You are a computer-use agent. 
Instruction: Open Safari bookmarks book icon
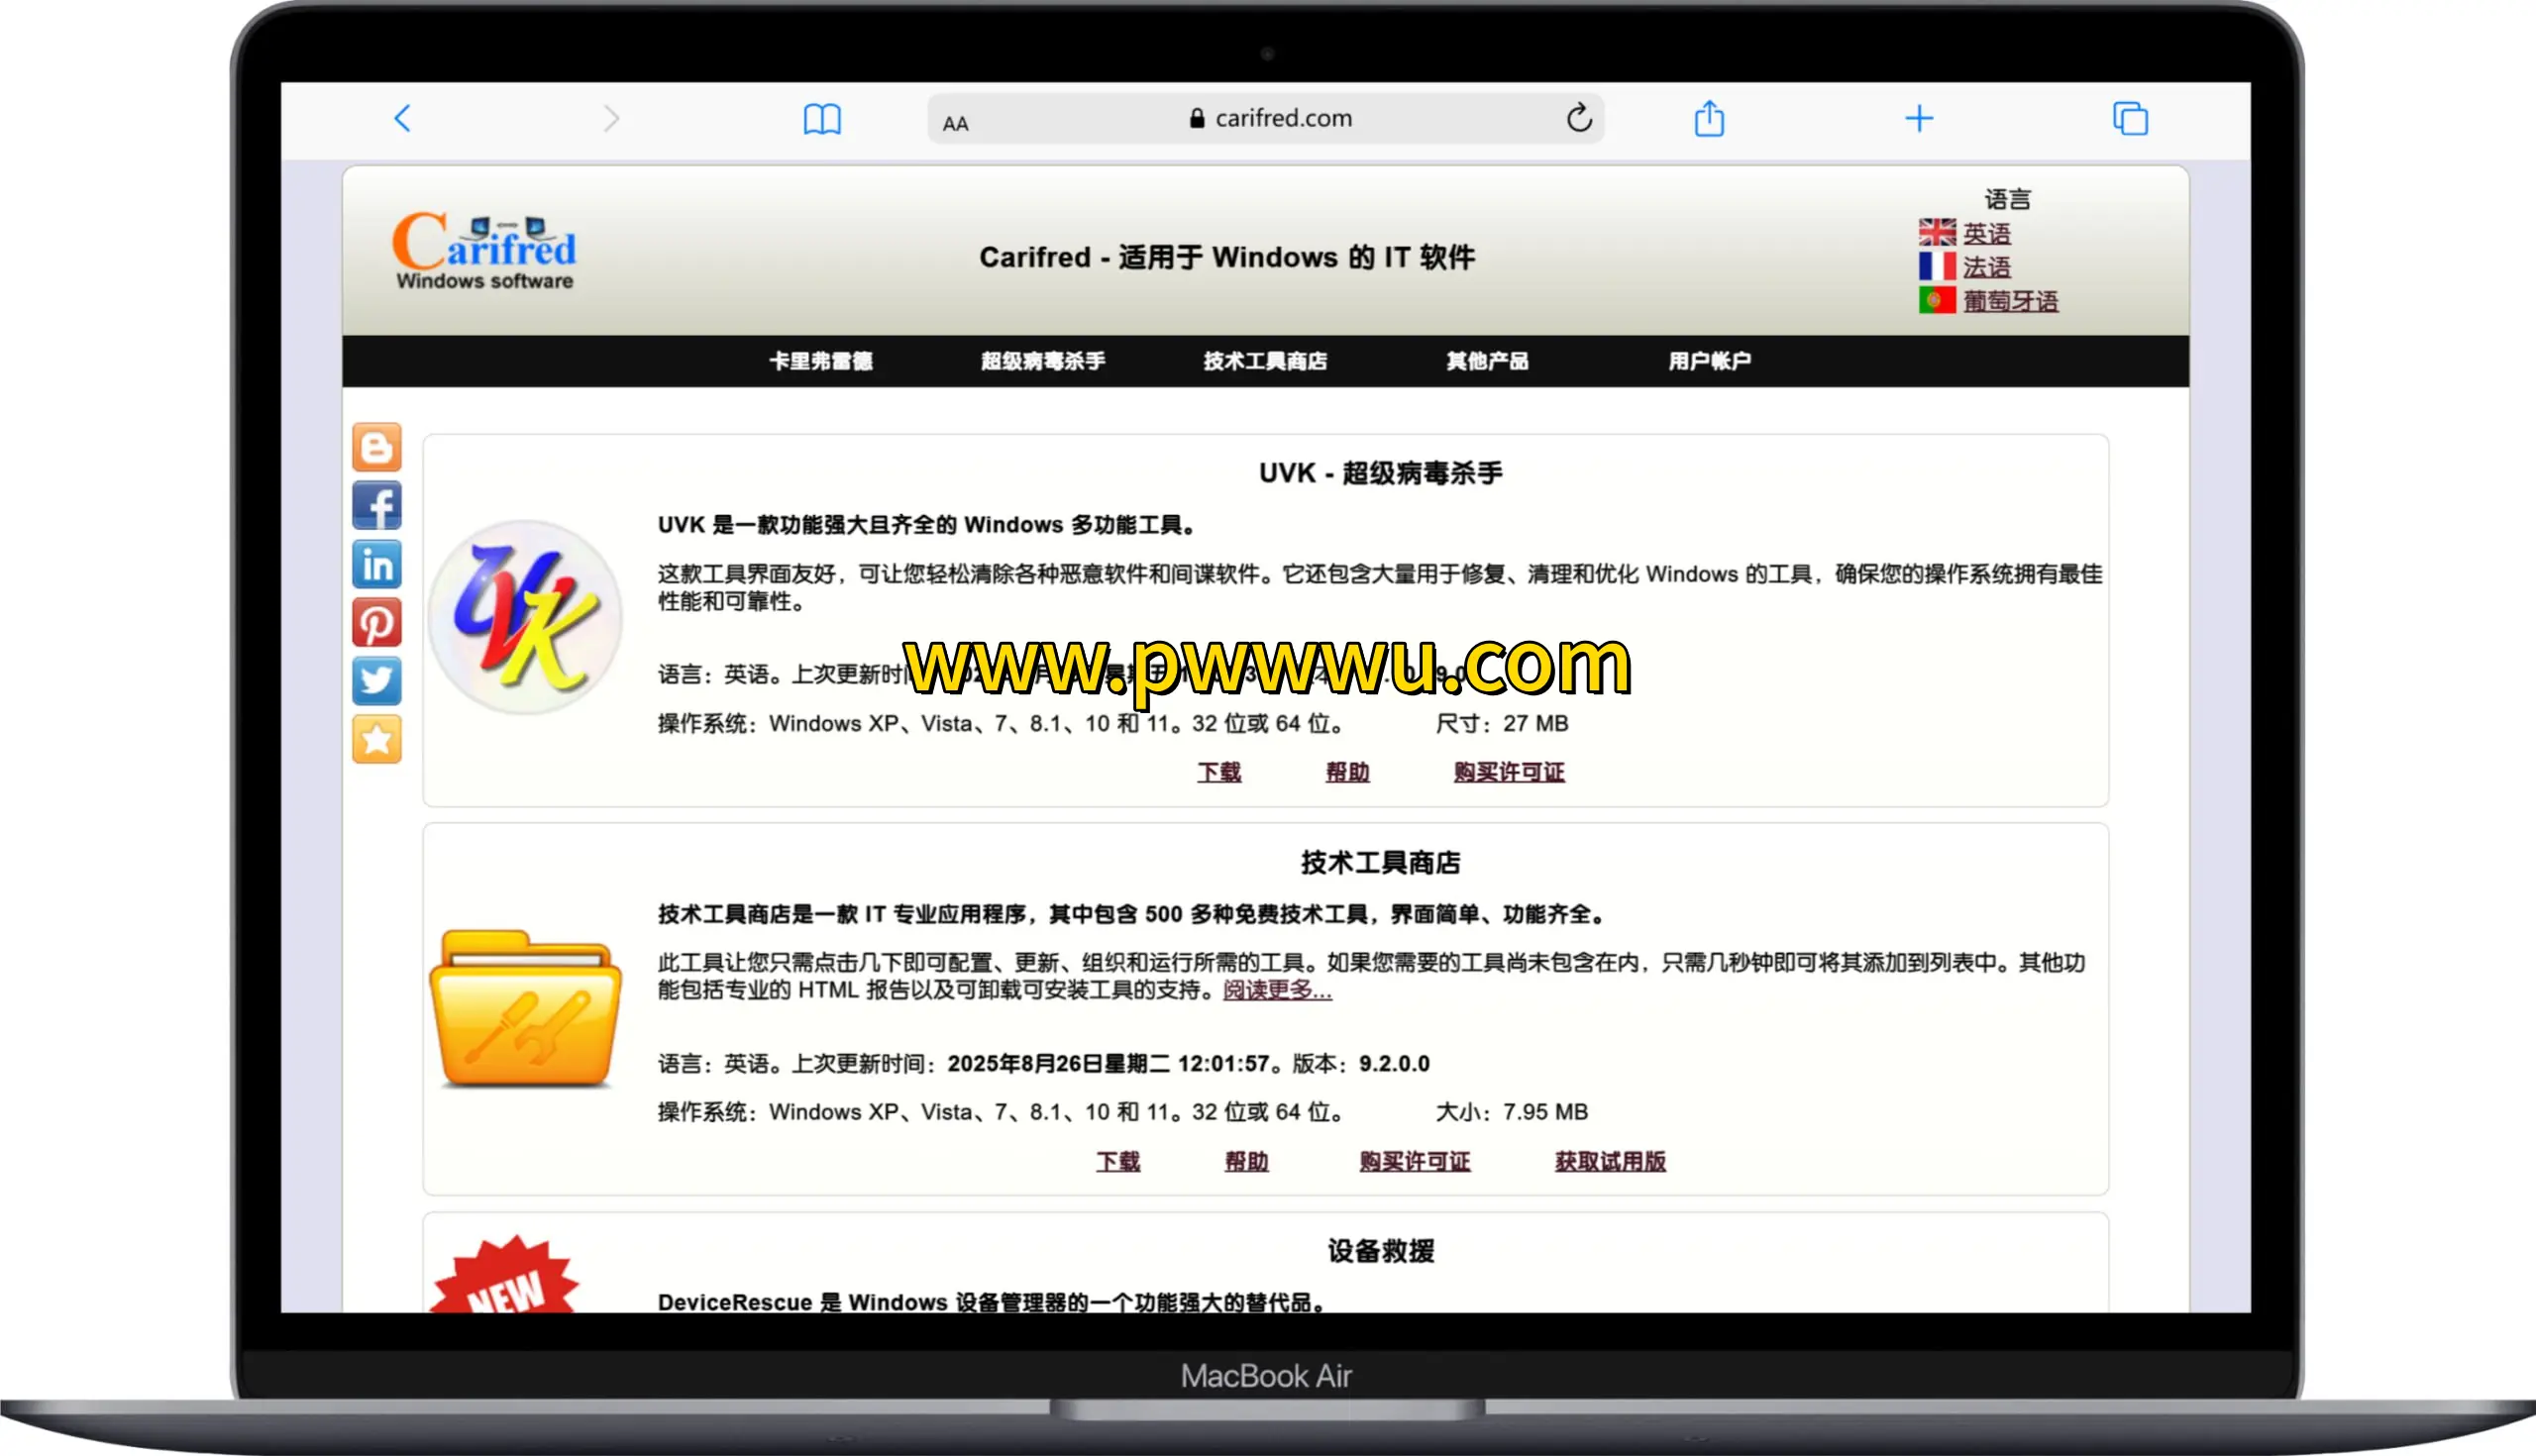pos(822,119)
